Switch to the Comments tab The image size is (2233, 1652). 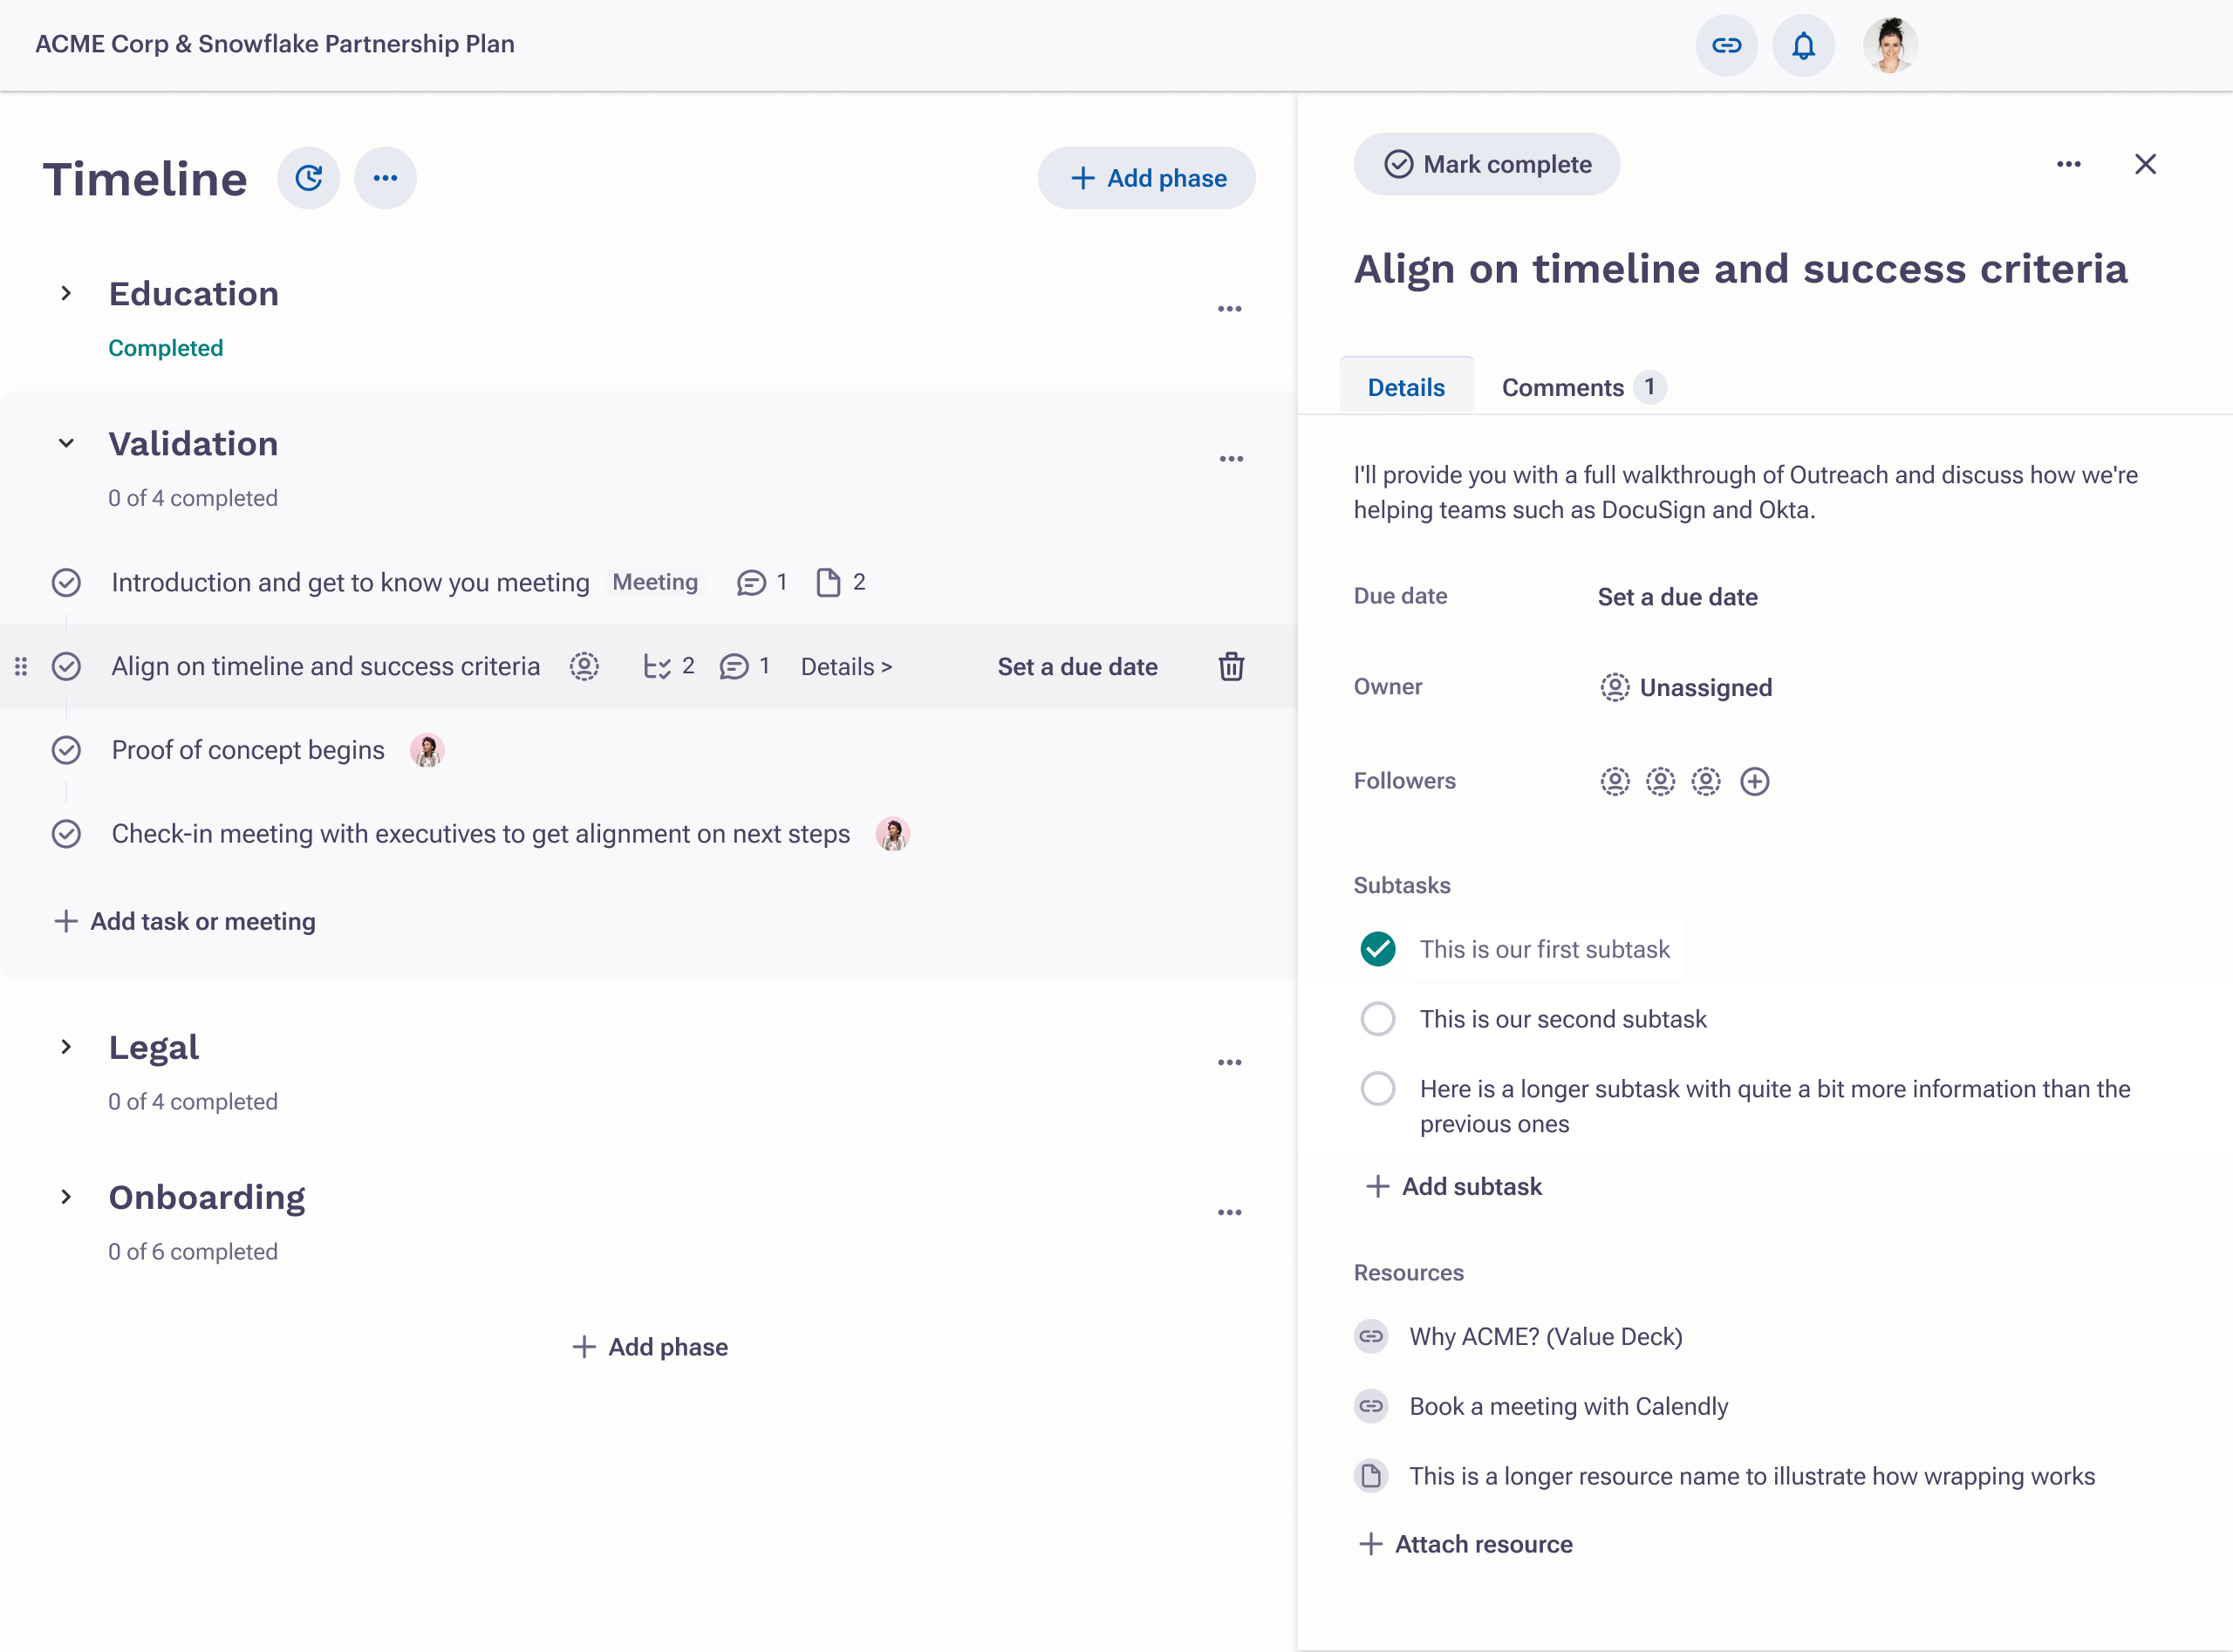(1563, 387)
